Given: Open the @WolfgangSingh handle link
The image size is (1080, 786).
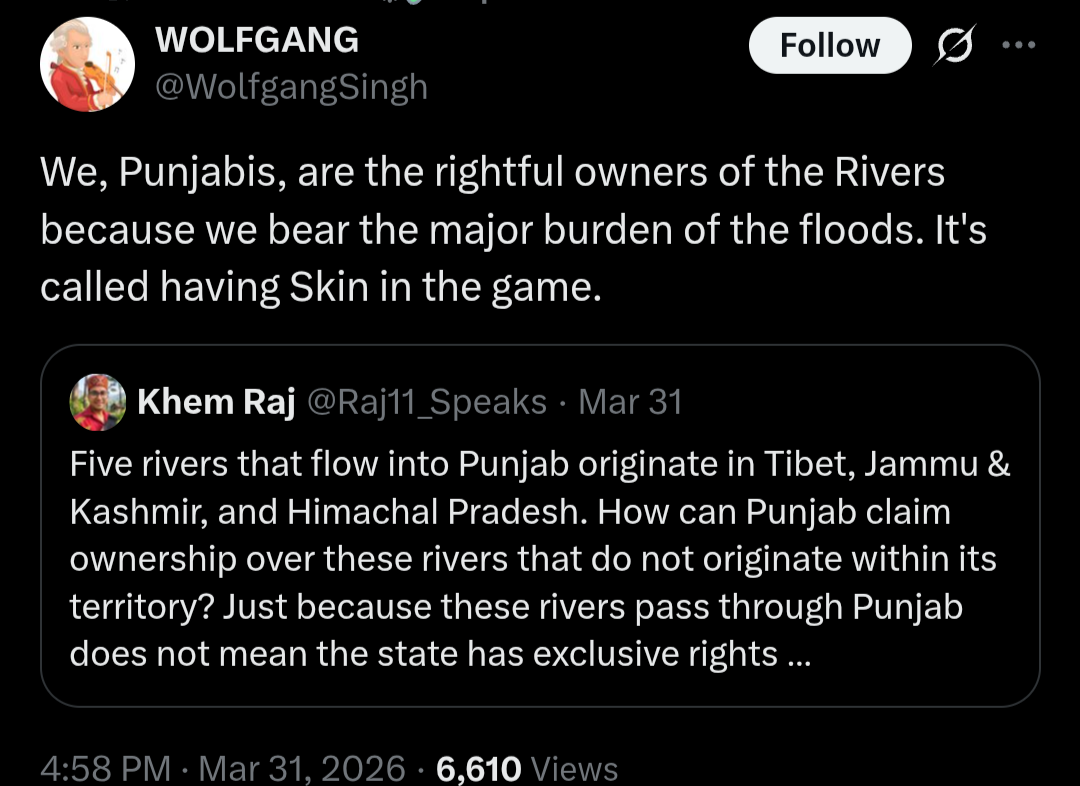Looking at the screenshot, I should point(292,87).
